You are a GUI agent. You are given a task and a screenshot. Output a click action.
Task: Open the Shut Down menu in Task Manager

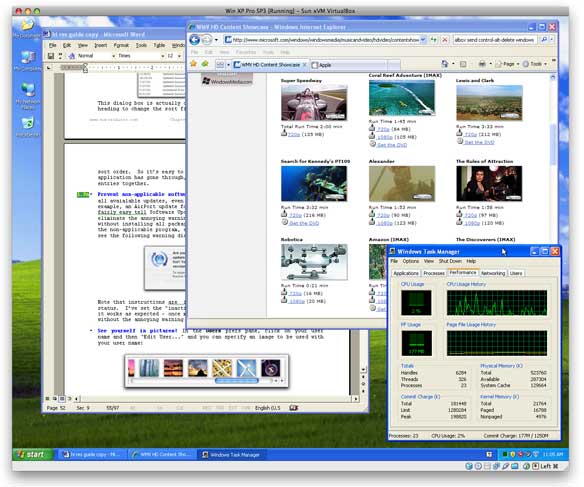tap(450, 261)
